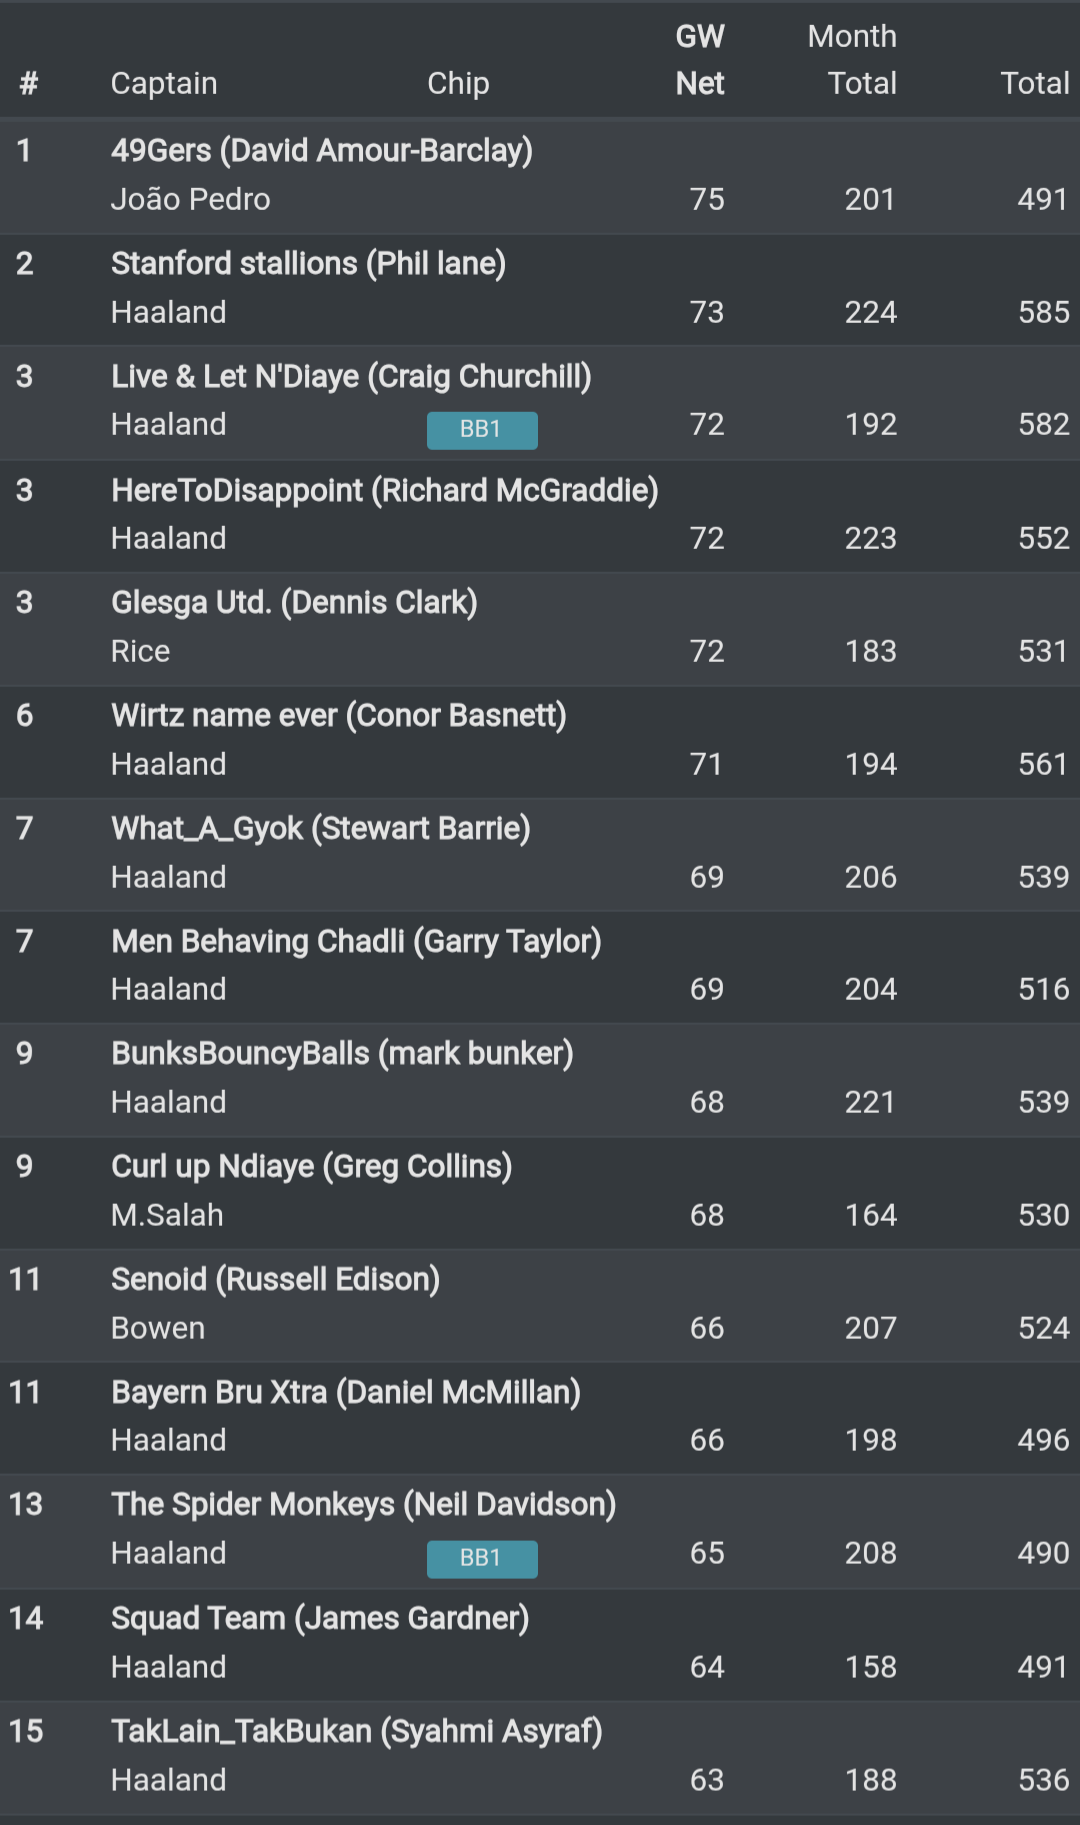Click the Captain column header
The height and width of the screenshot is (1825, 1080).
click(x=165, y=83)
